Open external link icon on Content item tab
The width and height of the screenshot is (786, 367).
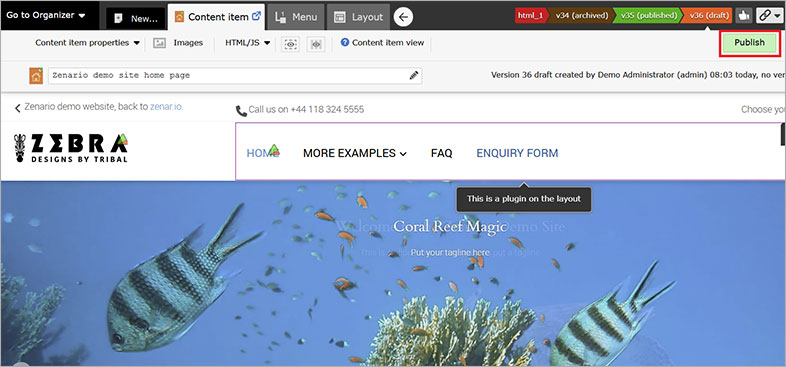pyautogui.click(x=257, y=16)
